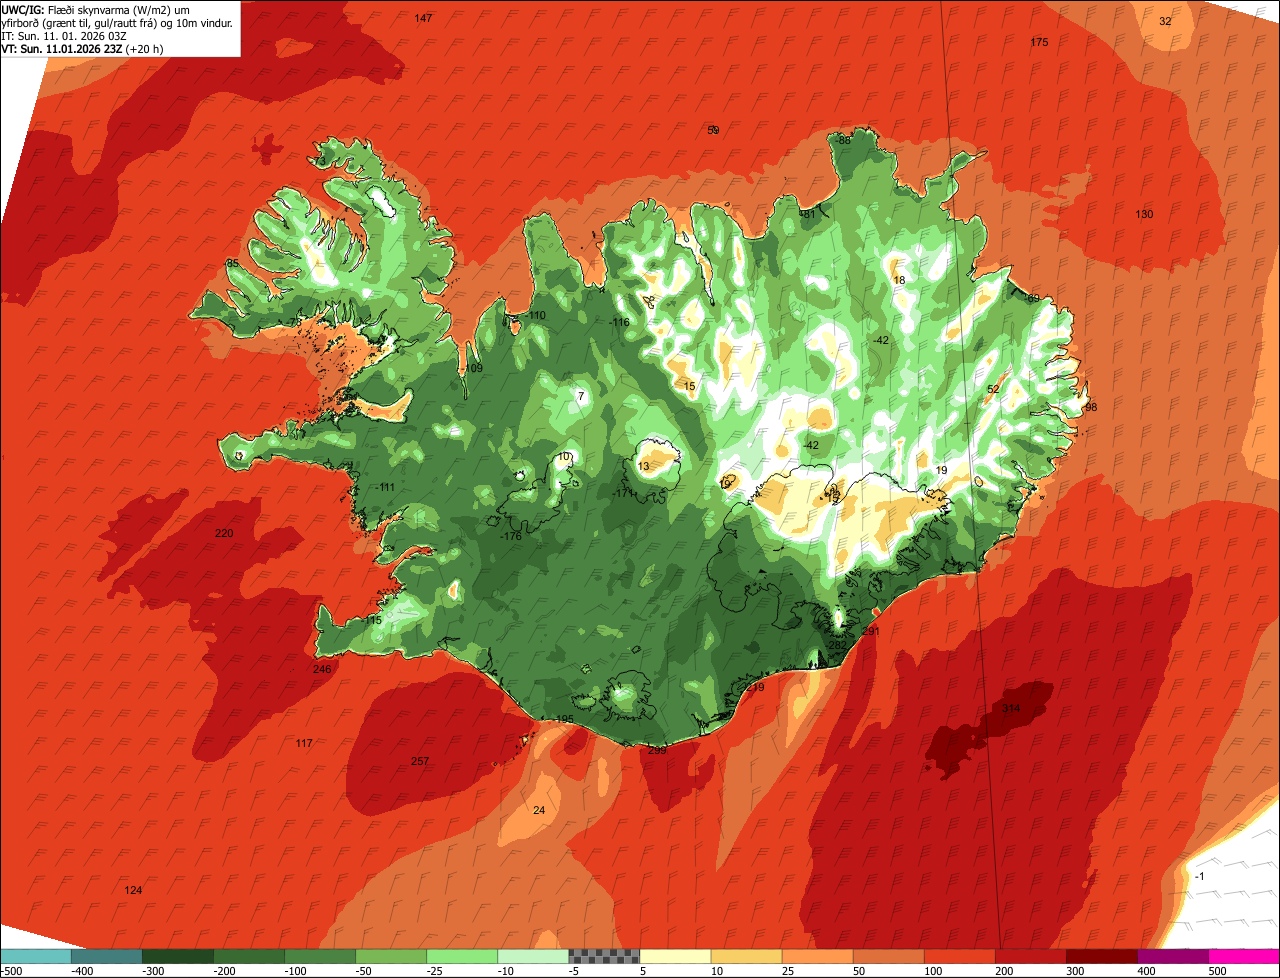Click the flux value 124 on the map
The height and width of the screenshot is (978, 1280).
(x=133, y=890)
